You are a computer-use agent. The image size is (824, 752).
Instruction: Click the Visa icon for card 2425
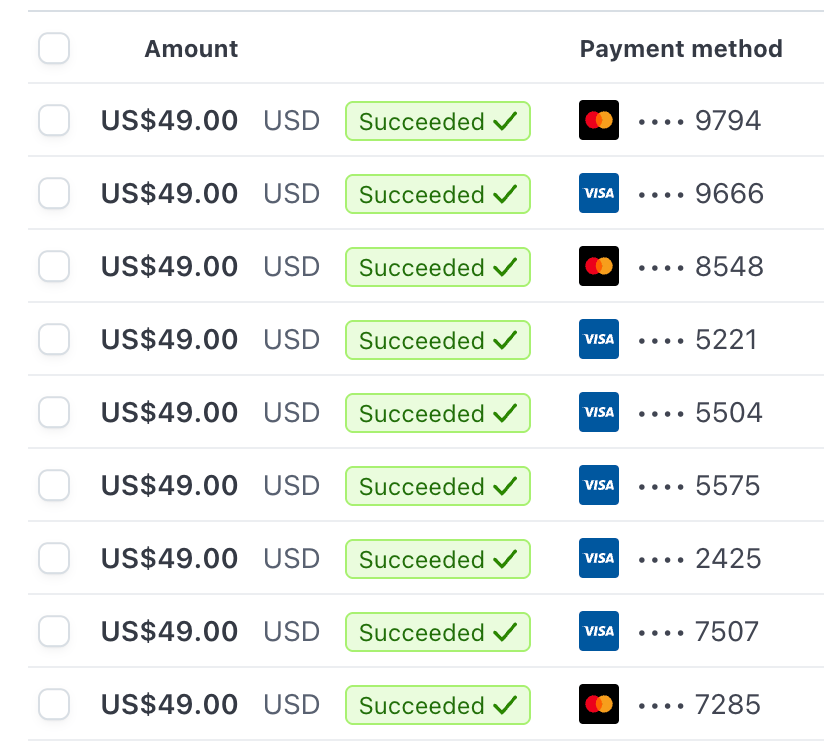coord(599,558)
